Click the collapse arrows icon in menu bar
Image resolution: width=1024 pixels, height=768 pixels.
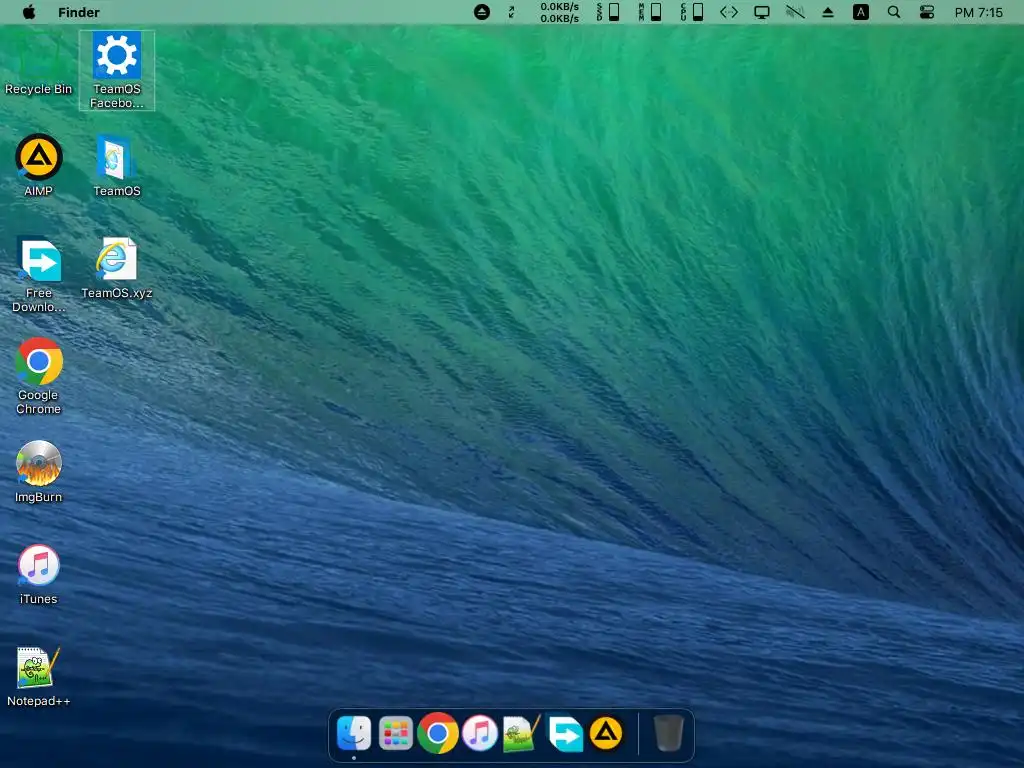[x=511, y=12]
